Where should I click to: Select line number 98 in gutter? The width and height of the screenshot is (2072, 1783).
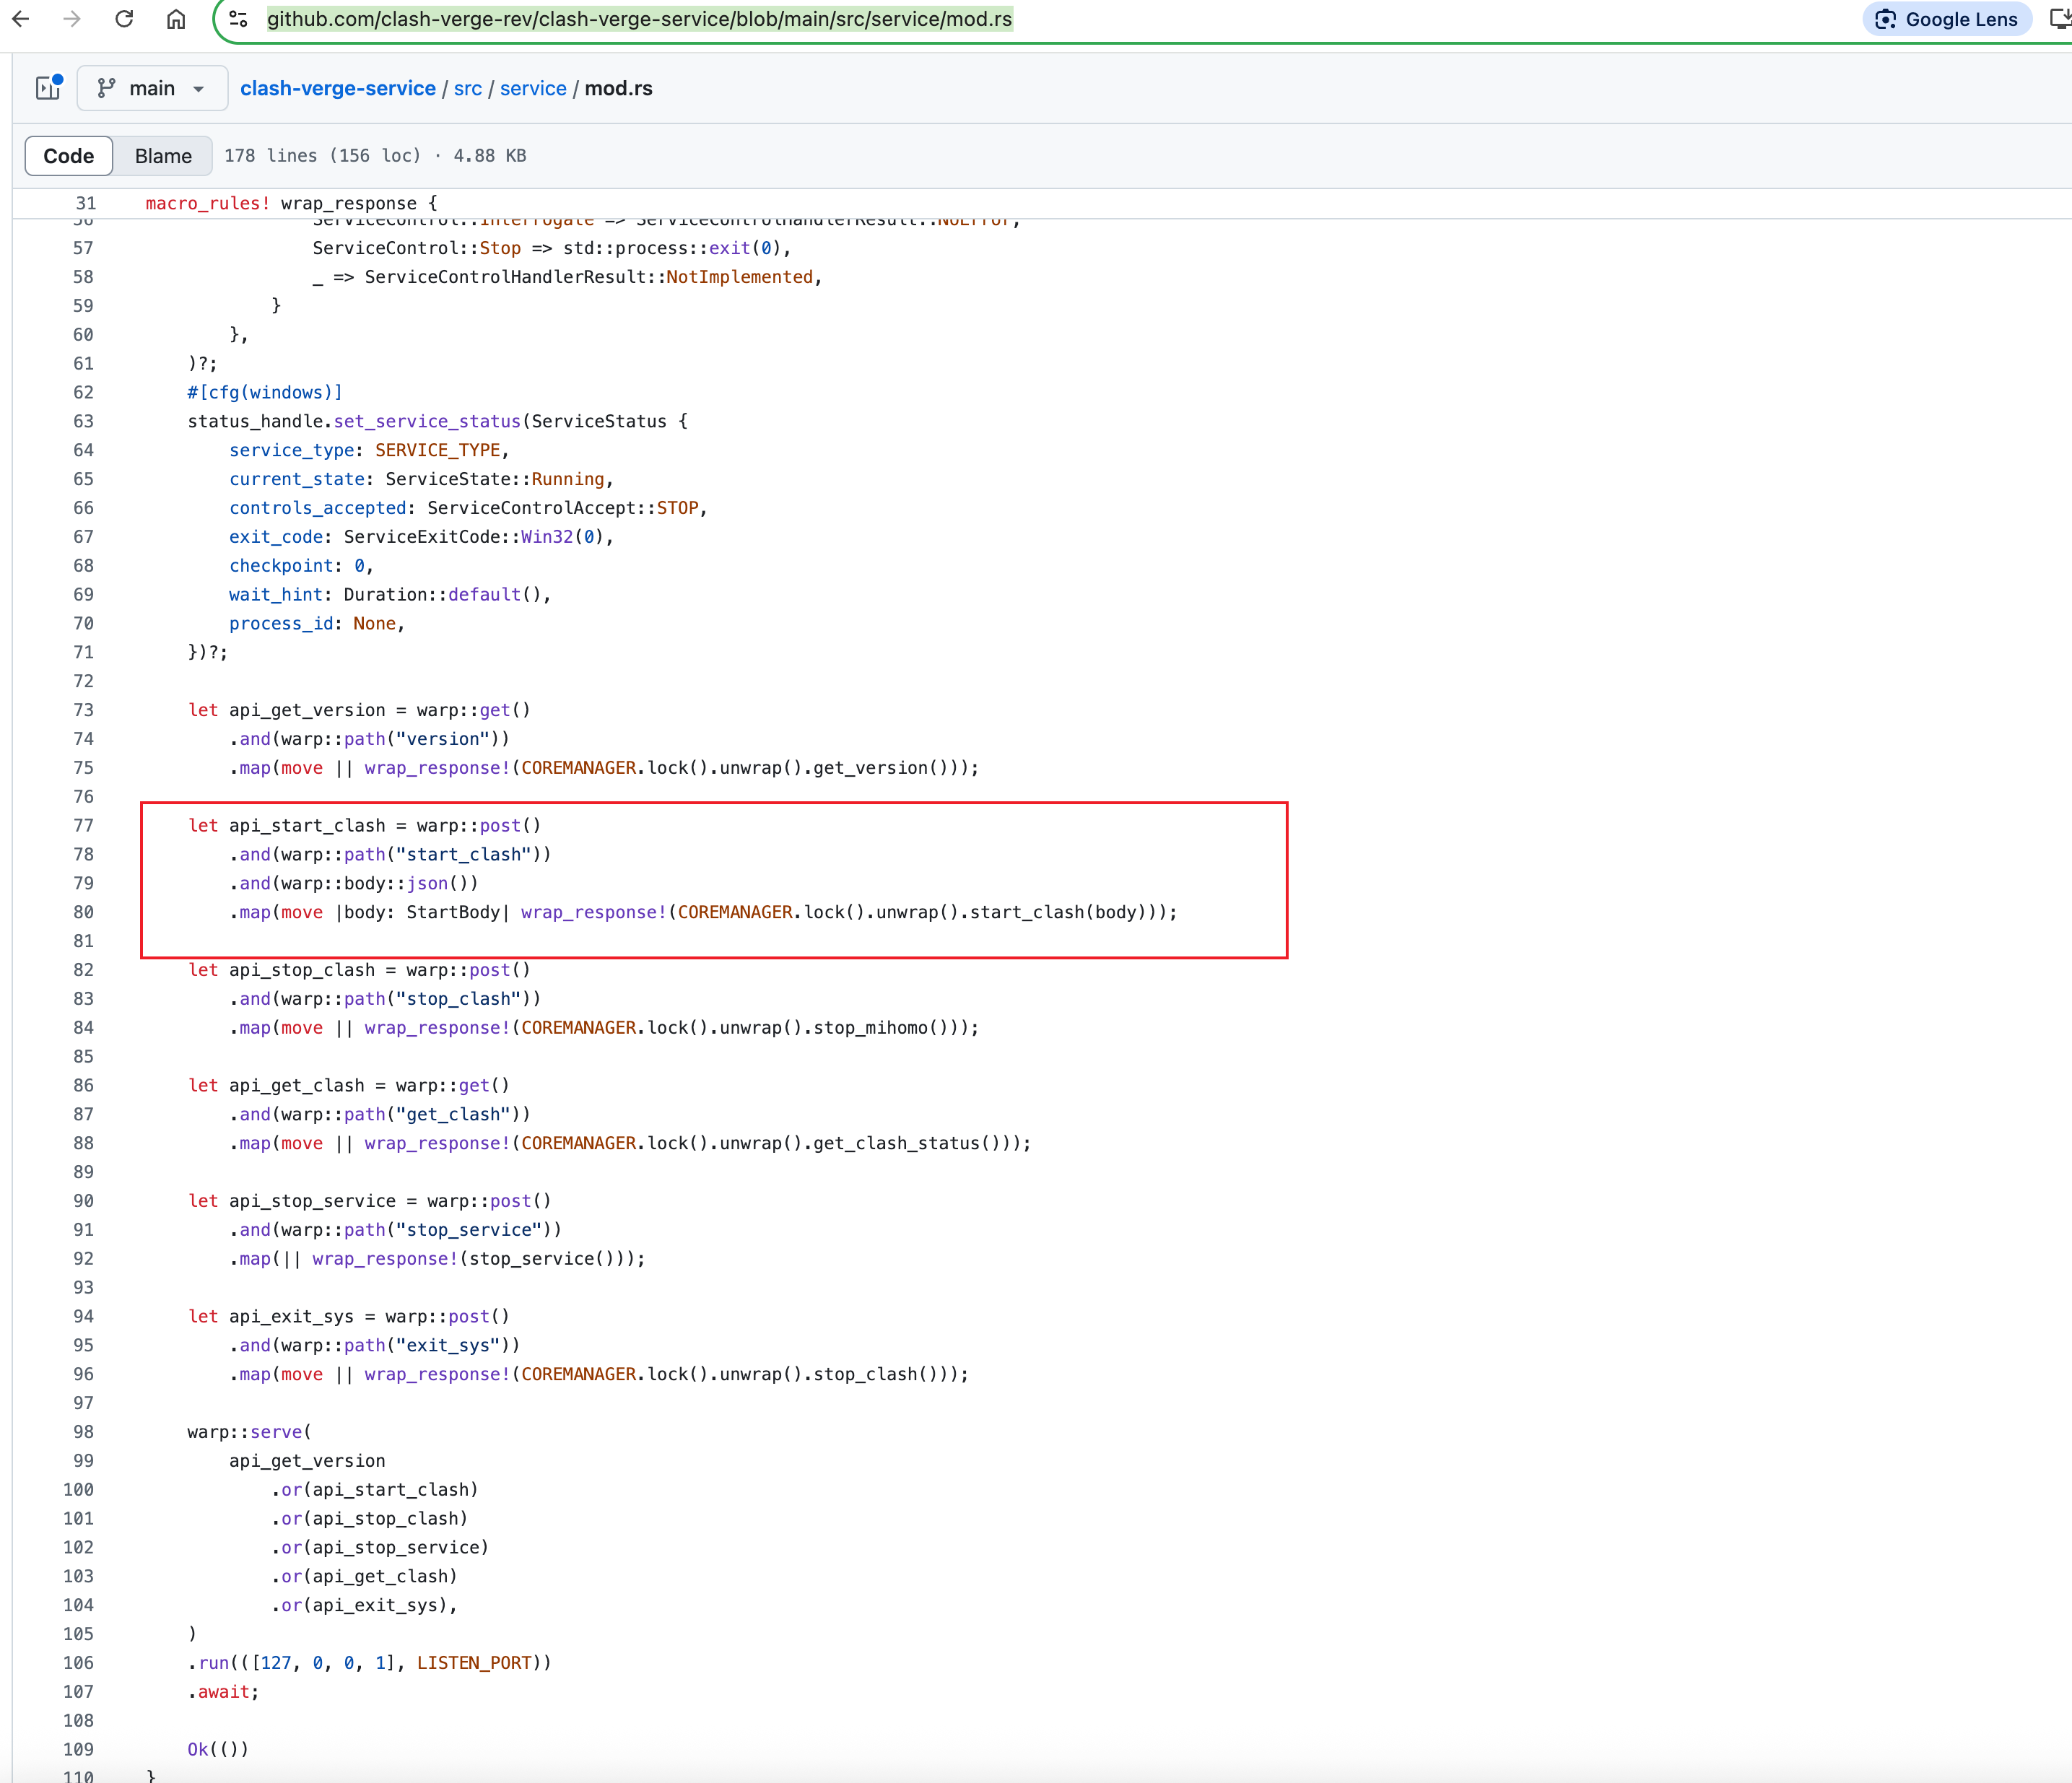pos(83,1431)
